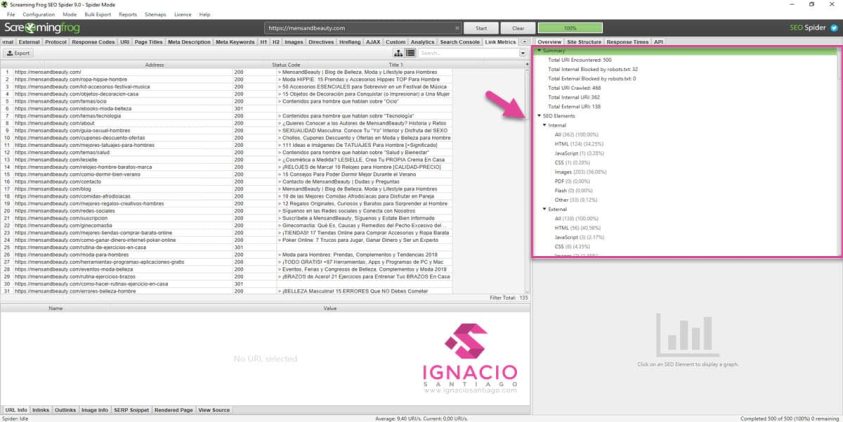Open the SERP Snippet bottom tab
The height and width of the screenshot is (422, 843).
pyautogui.click(x=131, y=410)
